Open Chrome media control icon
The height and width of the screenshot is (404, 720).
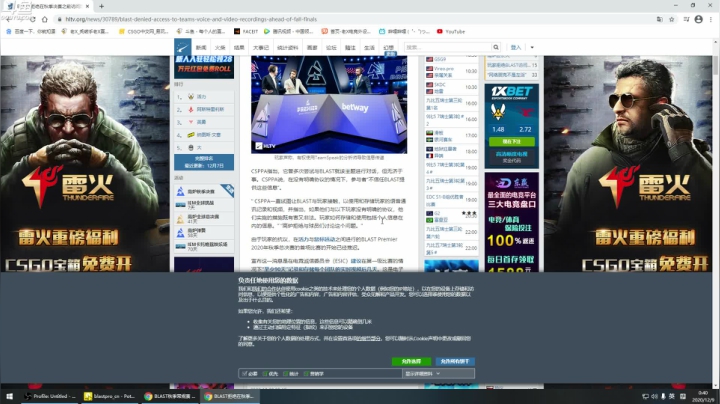click(x=686, y=19)
